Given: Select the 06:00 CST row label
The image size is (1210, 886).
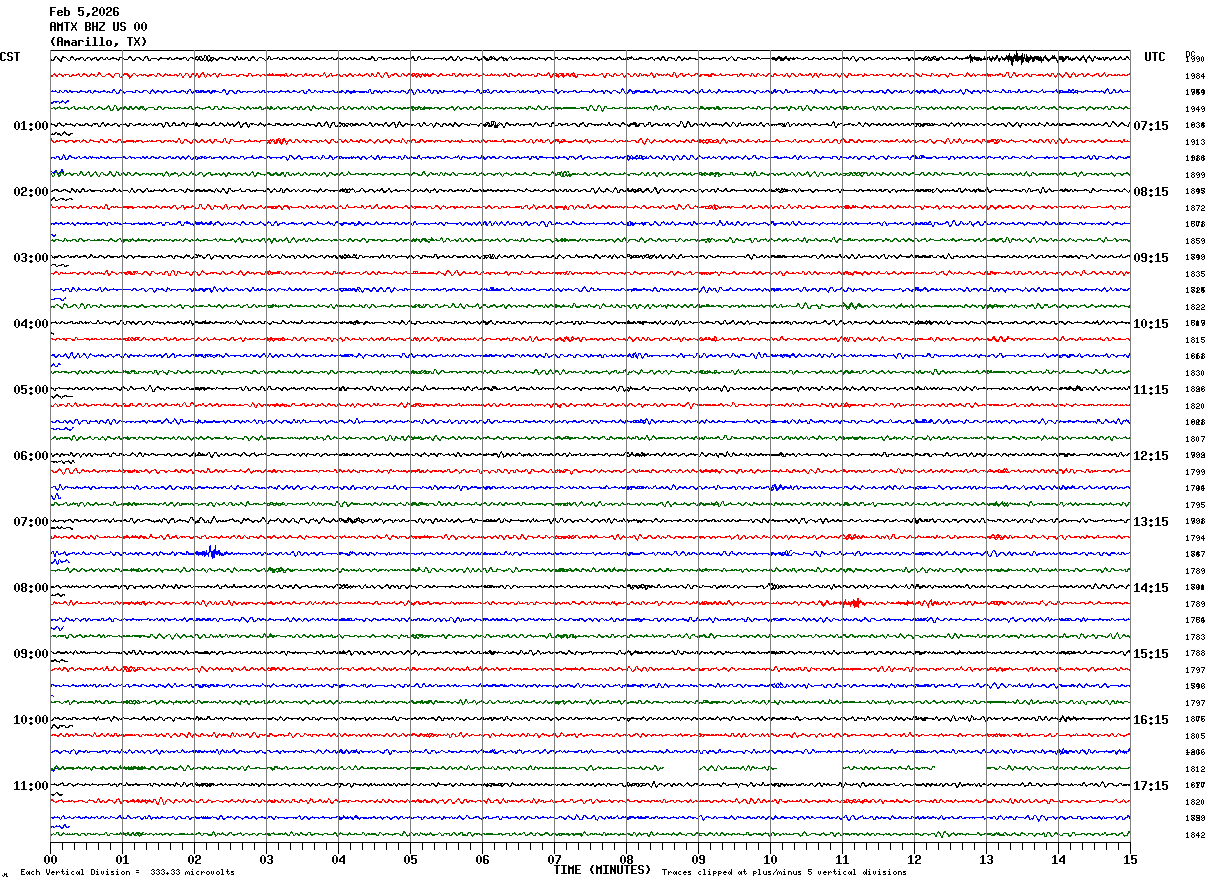Looking at the screenshot, I should click(30, 456).
